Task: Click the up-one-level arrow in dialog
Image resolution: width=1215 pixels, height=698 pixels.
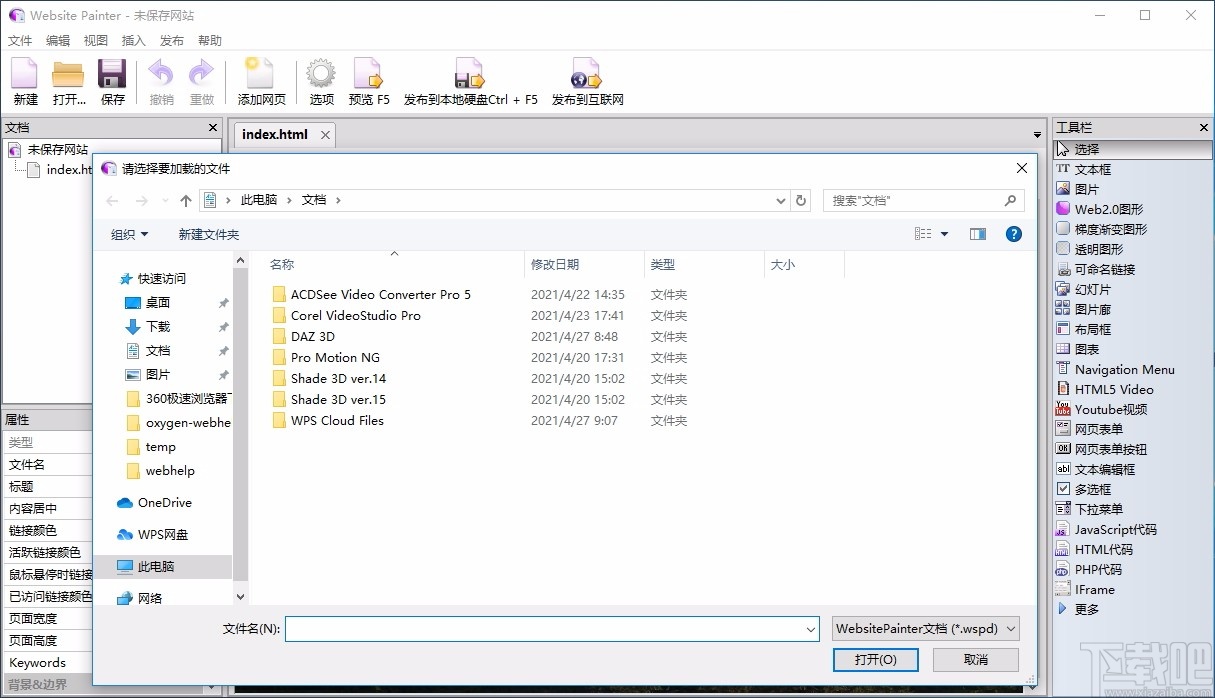Action: click(185, 200)
